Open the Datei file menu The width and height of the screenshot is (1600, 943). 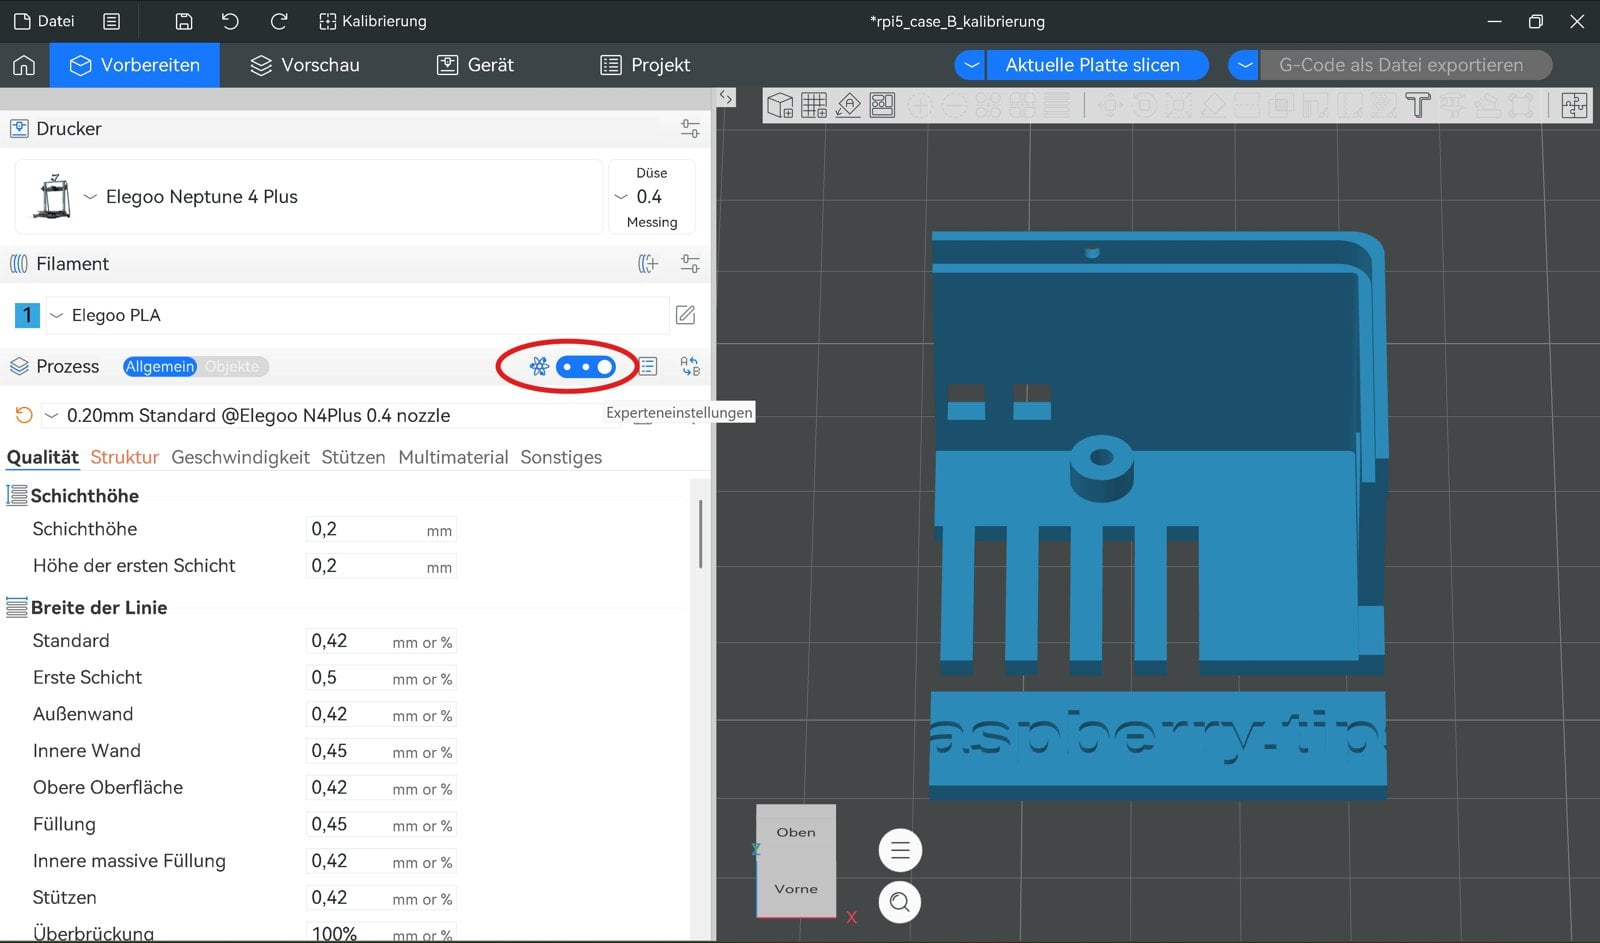pyautogui.click(x=44, y=21)
